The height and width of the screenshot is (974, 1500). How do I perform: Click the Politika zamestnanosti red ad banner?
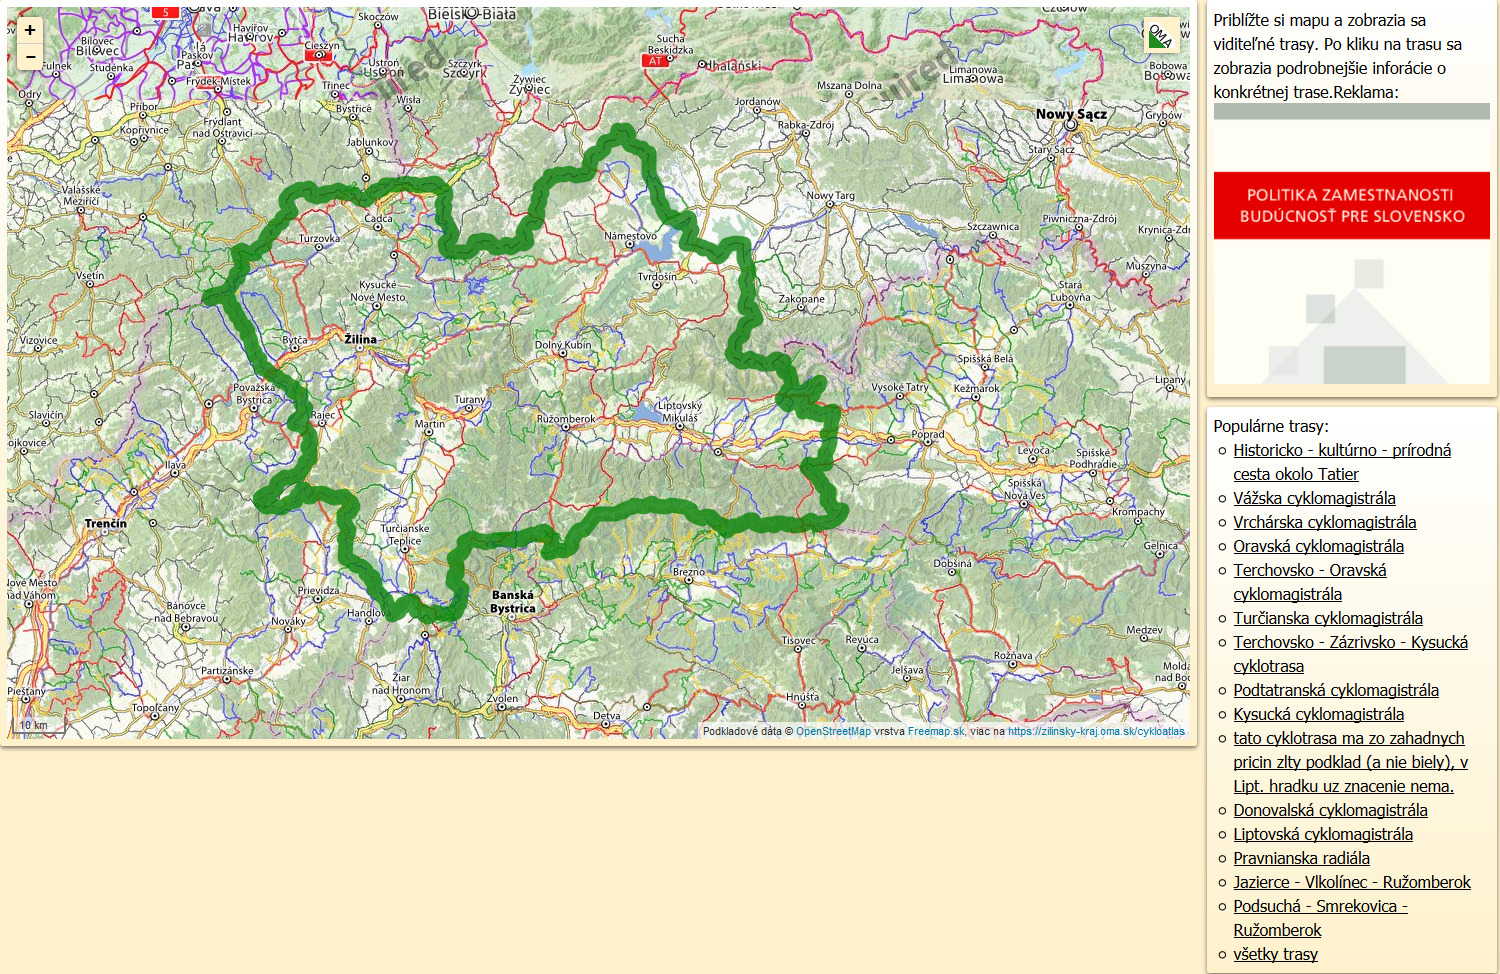click(x=1351, y=205)
